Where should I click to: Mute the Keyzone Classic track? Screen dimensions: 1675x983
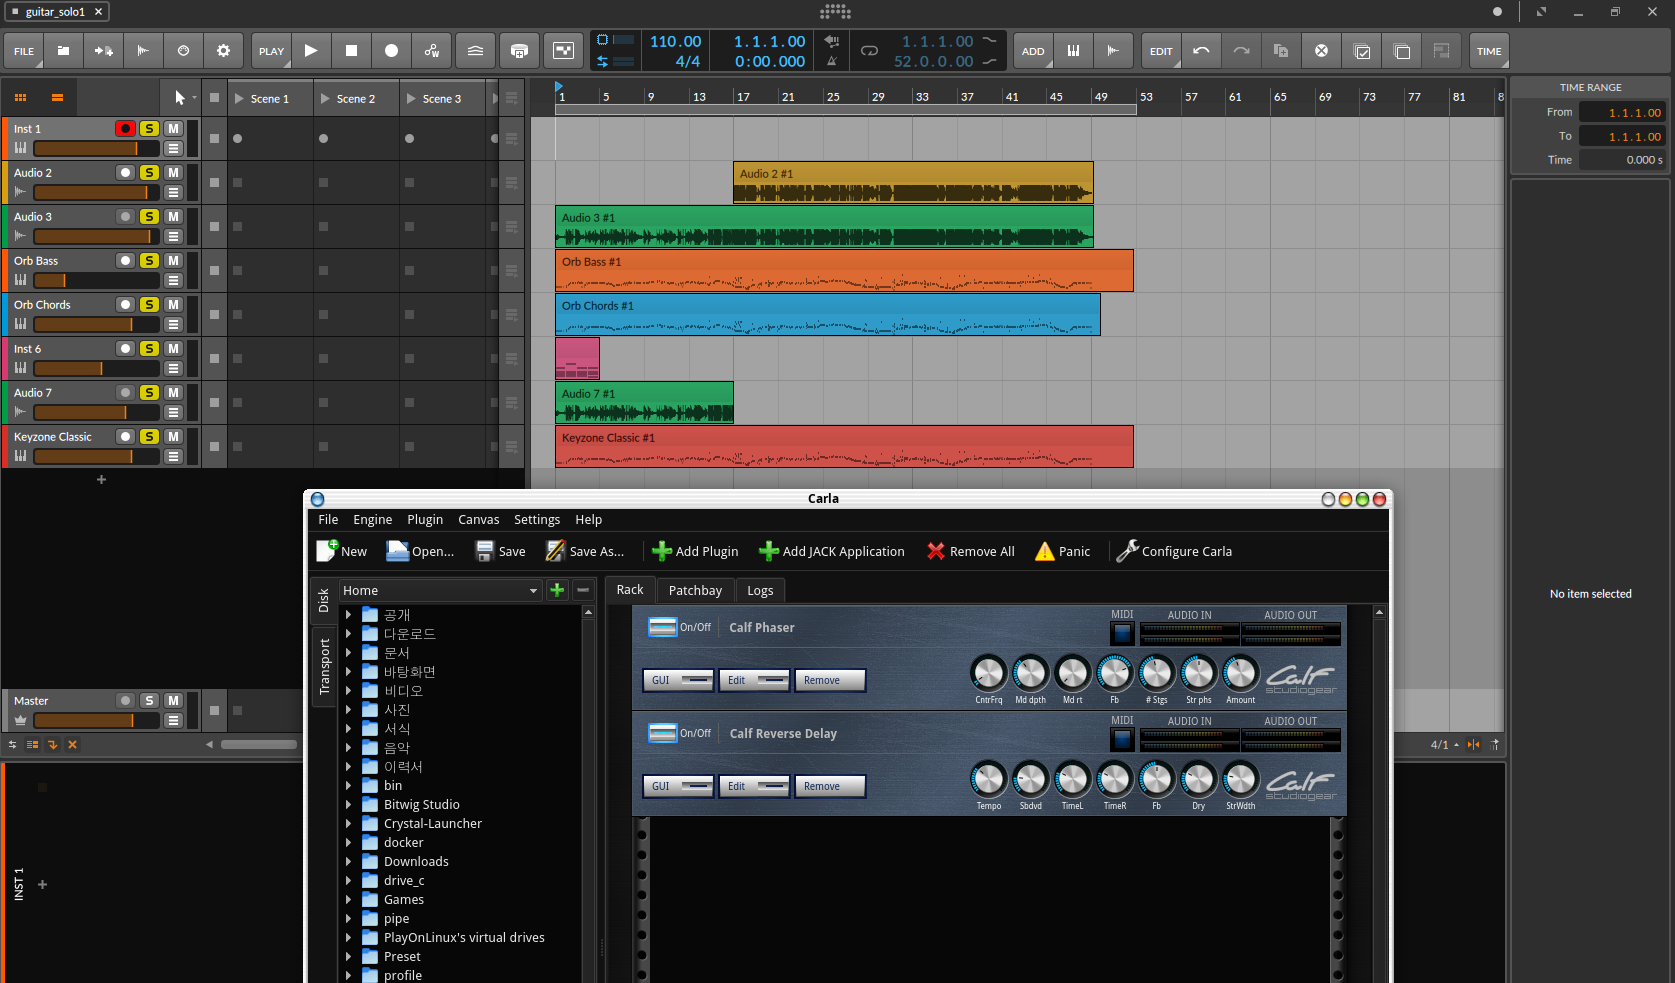[x=173, y=436]
